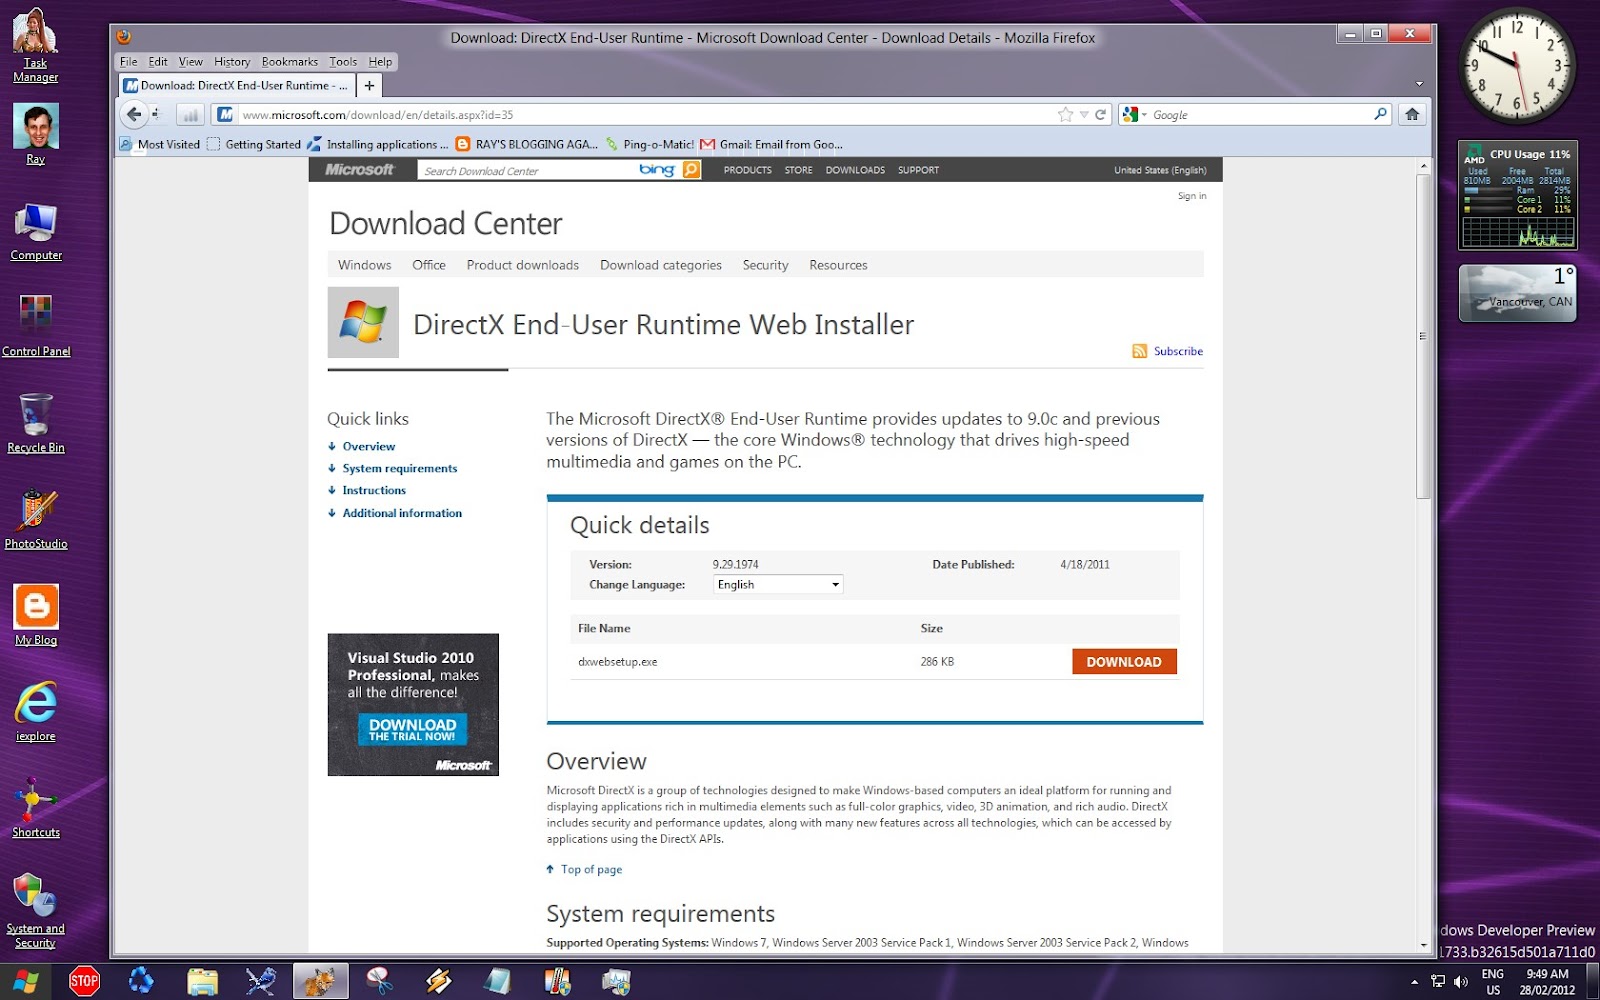This screenshot has height=1000, width=1600.
Task: Open the Resources navigation item
Action: tap(838, 265)
